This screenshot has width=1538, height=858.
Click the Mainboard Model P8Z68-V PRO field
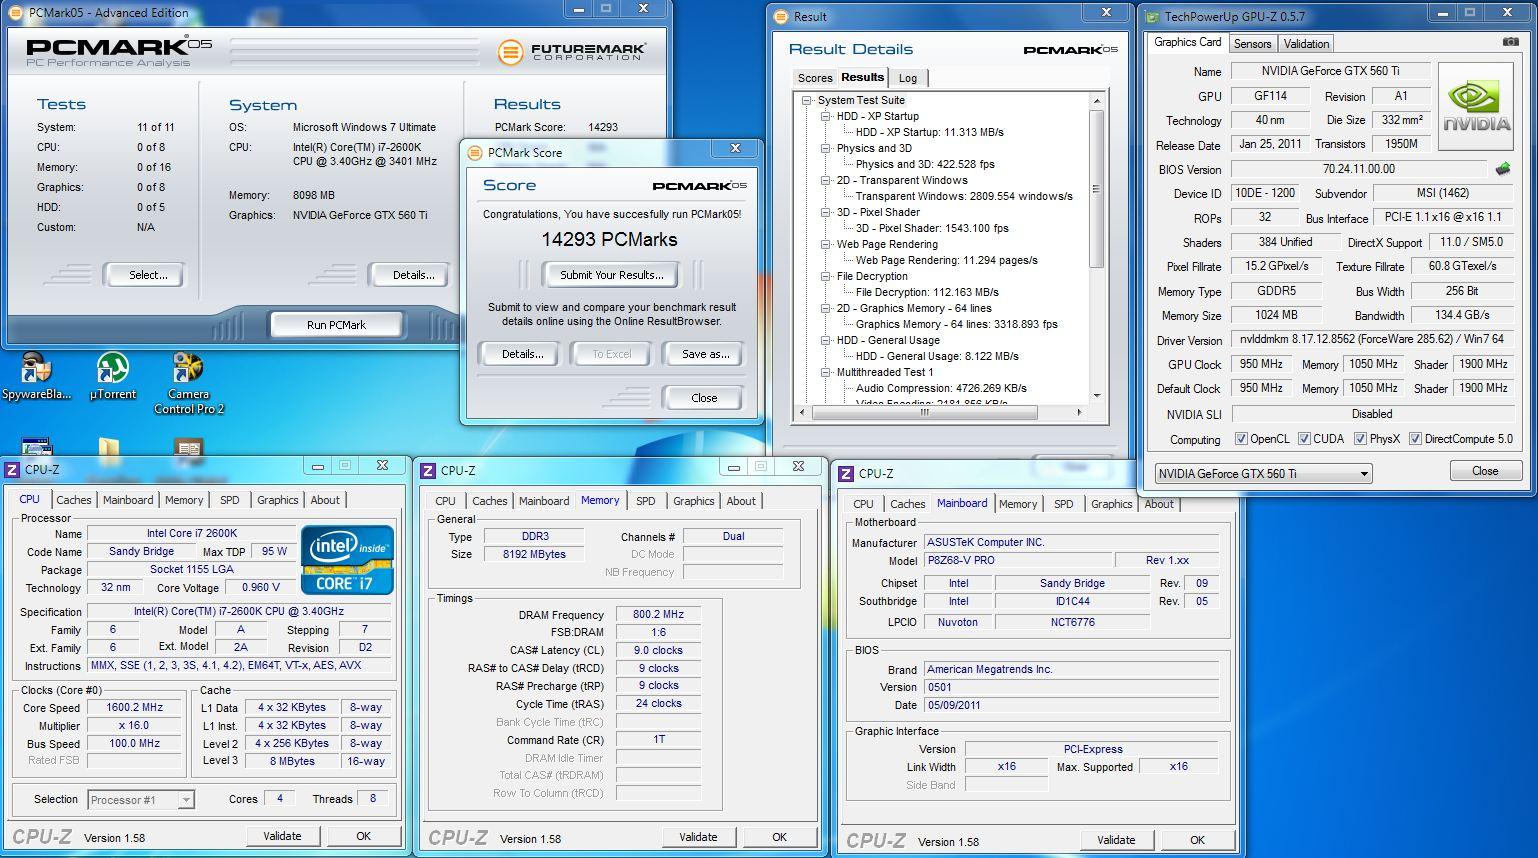[x=1017, y=561]
